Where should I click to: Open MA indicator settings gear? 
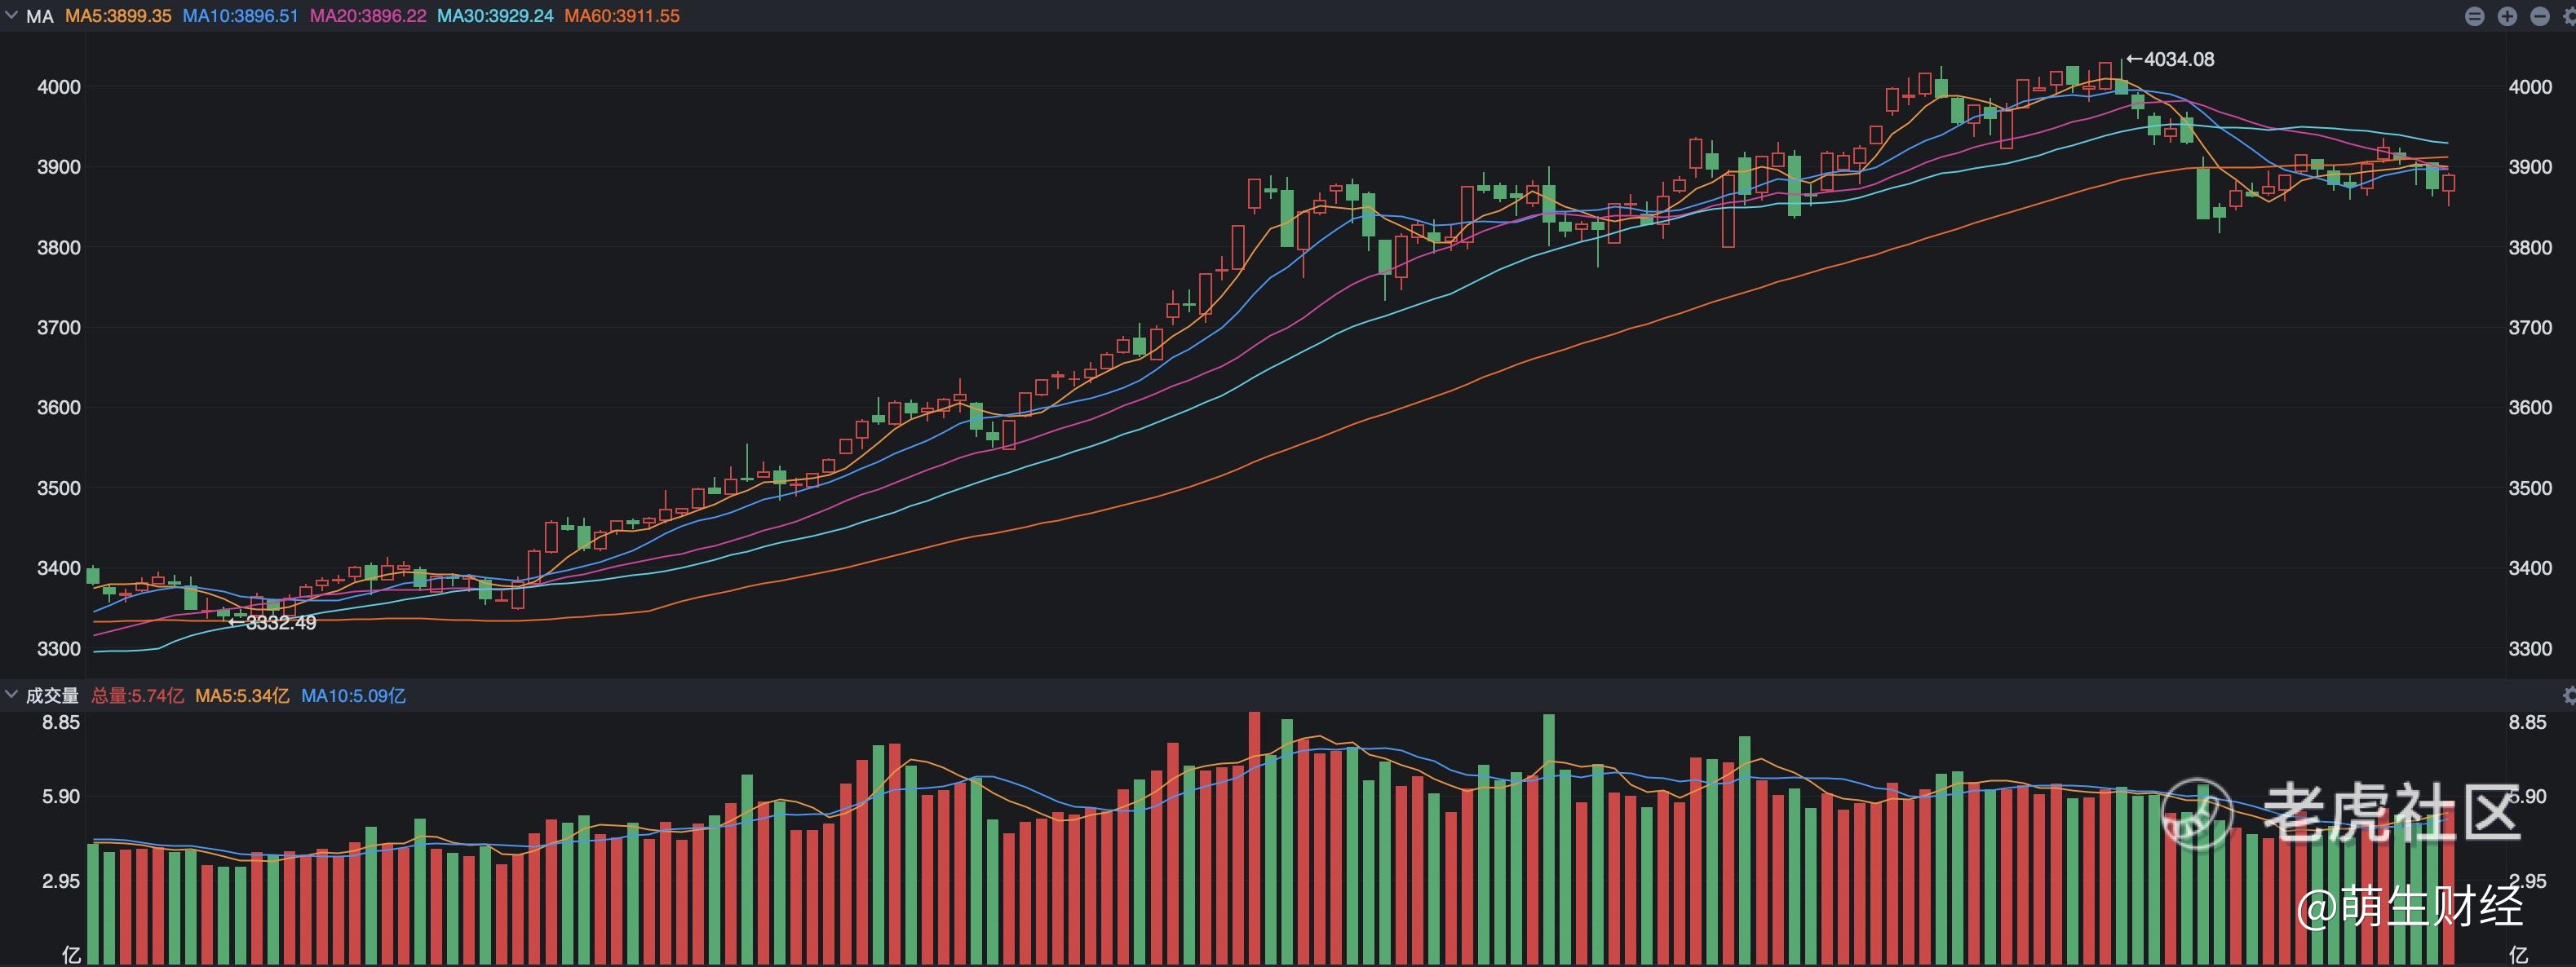tap(2570, 16)
